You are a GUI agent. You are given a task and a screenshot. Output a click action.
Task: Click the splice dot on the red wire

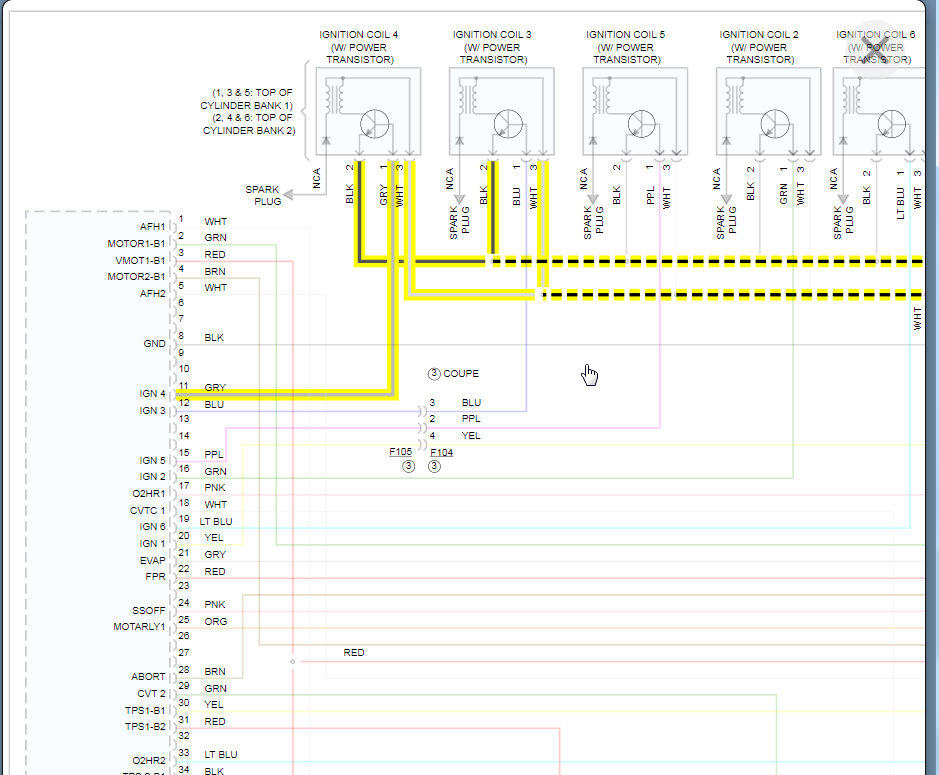292,661
